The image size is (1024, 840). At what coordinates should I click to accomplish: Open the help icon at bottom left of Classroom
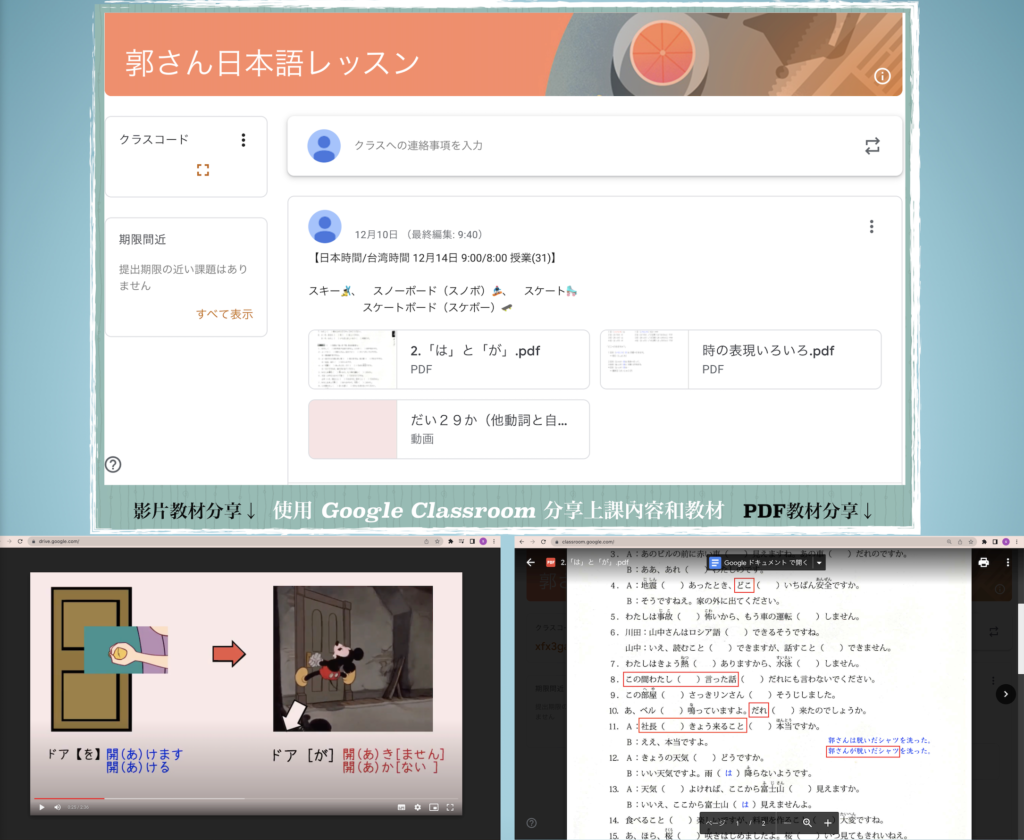[x=113, y=464]
